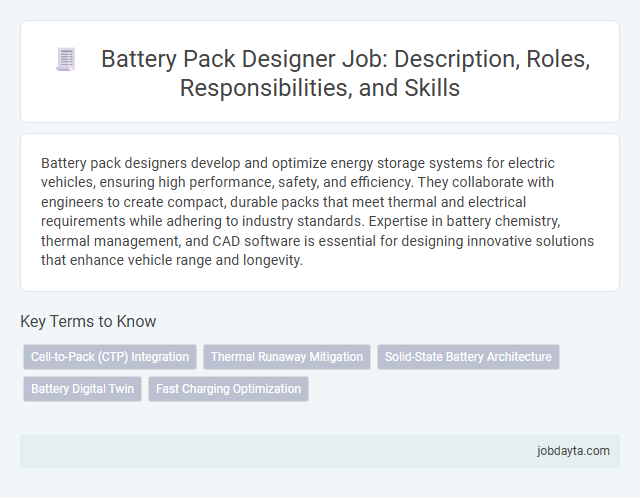Click the jobdayta.com footer text
Screen dimensions: 640x498
(x=573, y=451)
